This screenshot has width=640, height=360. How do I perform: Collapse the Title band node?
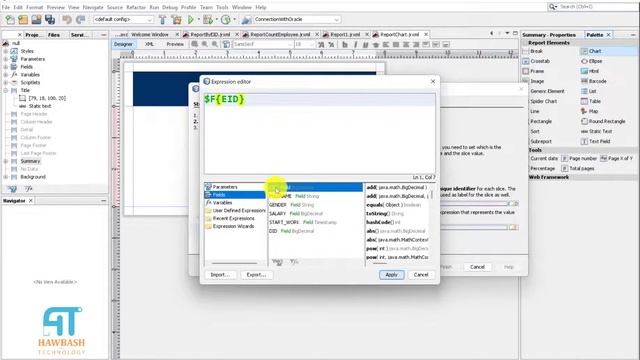[x=6, y=90]
